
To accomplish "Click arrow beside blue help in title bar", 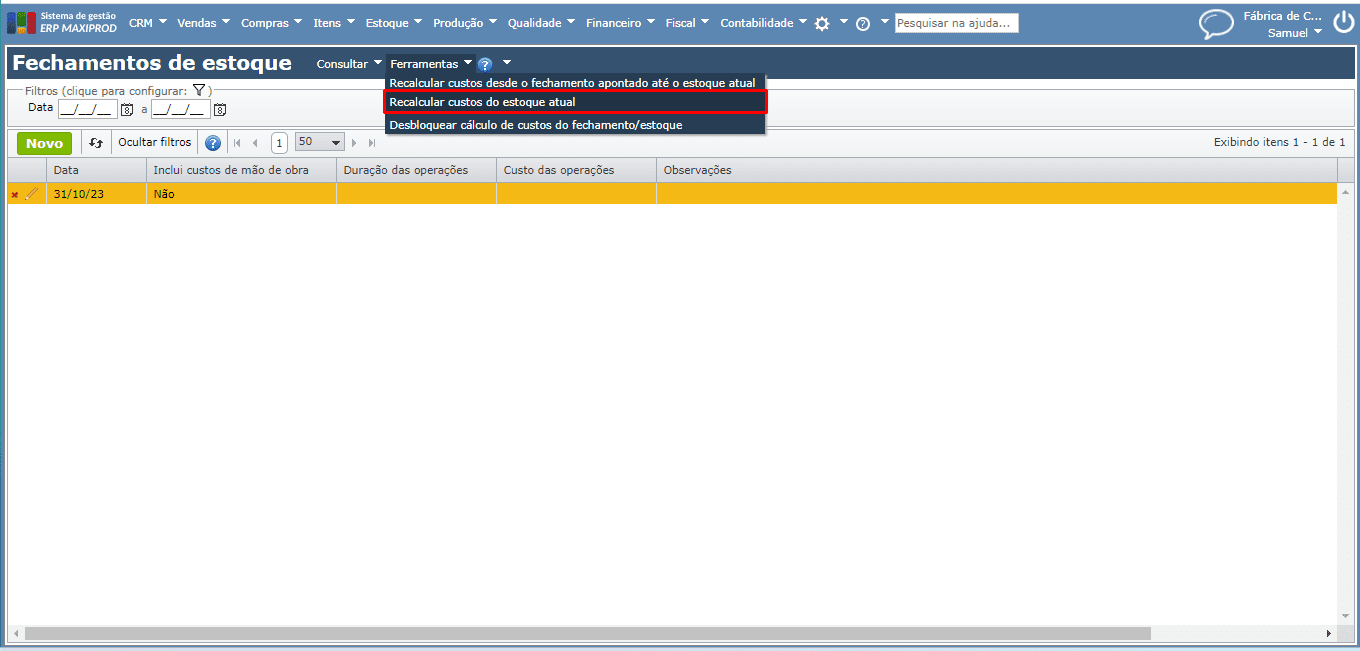I will point(507,63).
